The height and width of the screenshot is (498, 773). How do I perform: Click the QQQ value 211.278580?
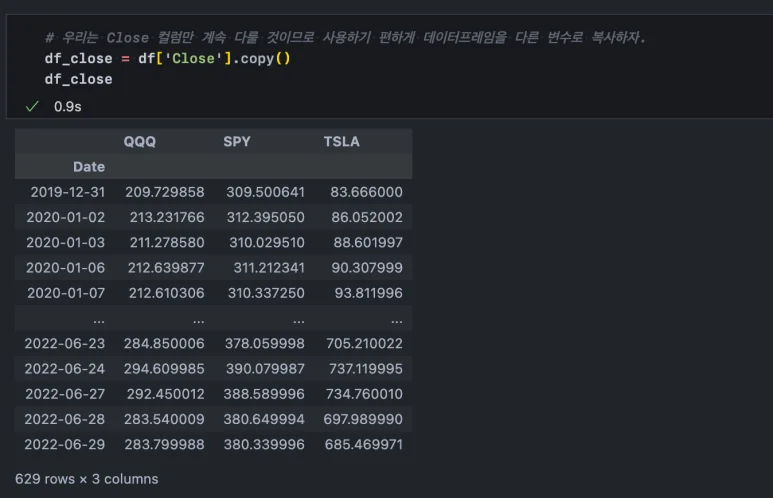[166, 242]
